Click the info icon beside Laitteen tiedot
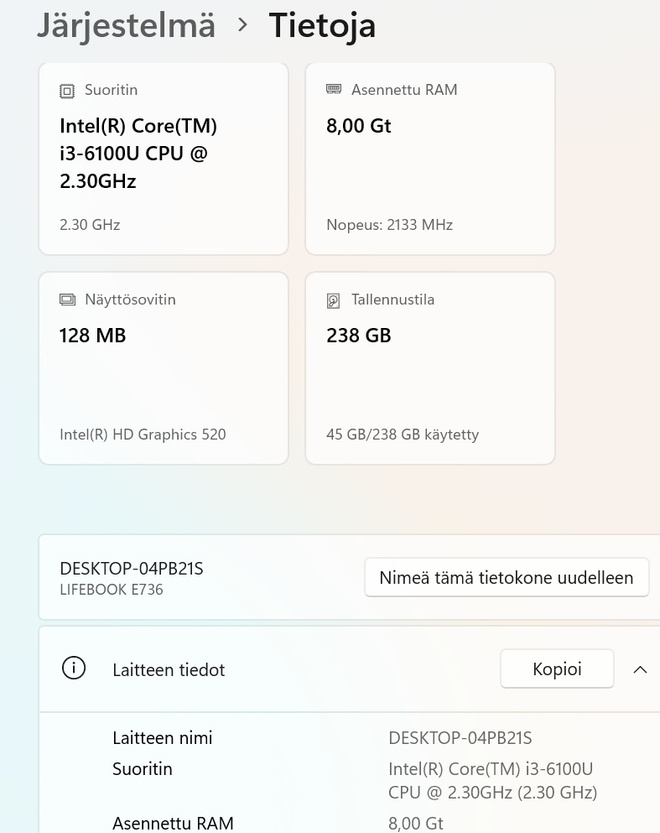Image resolution: width=660 pixels, height=833 pixels. 74,668
